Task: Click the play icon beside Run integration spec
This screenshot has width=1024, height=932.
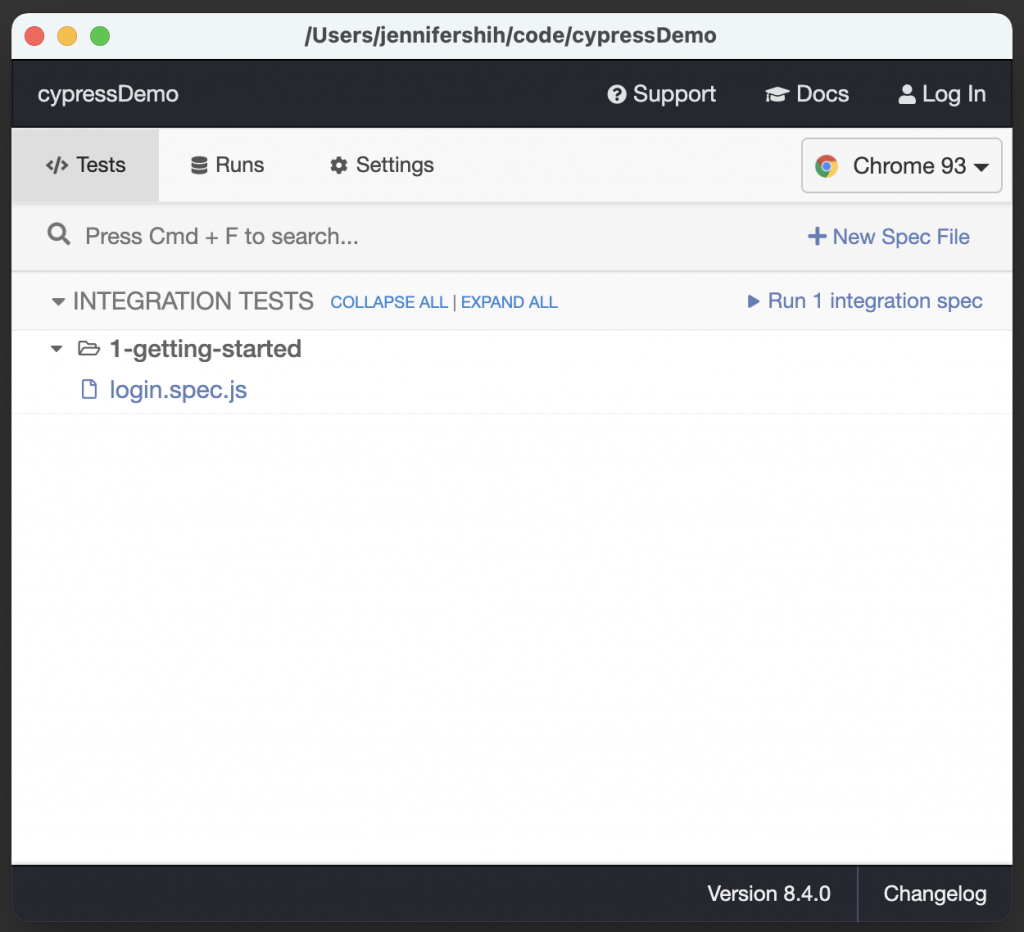Action: pos(753,301)
